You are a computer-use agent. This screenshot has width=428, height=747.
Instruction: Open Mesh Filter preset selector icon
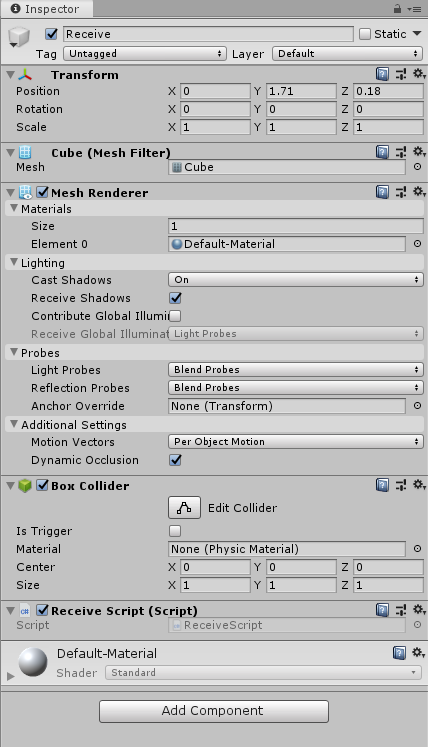(401, 152)
